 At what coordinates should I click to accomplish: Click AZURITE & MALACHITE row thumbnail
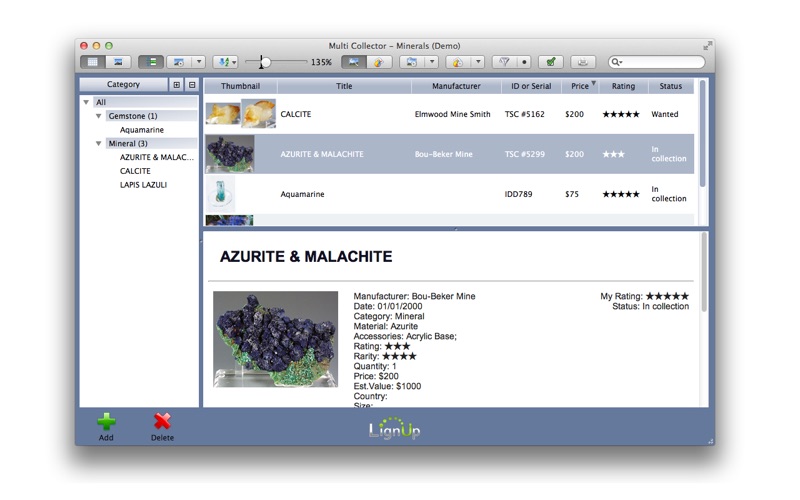(x=230, y=154)
